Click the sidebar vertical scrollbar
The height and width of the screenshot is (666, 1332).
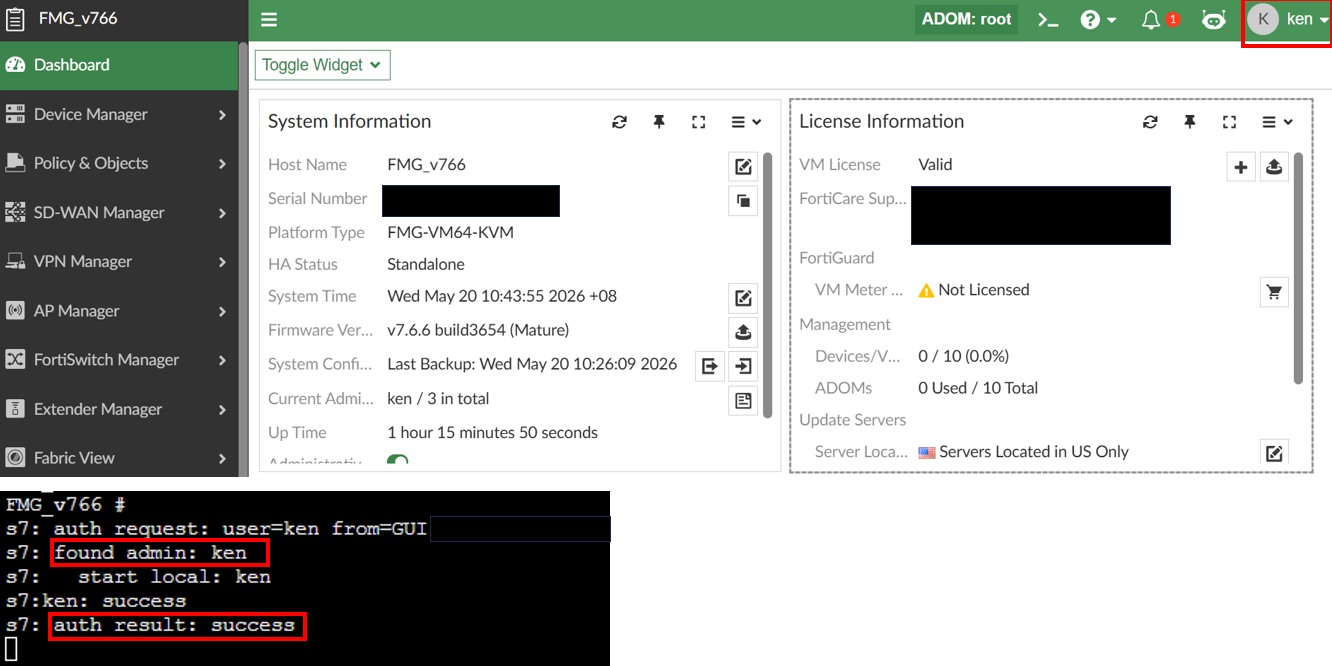tap(243, 259)
